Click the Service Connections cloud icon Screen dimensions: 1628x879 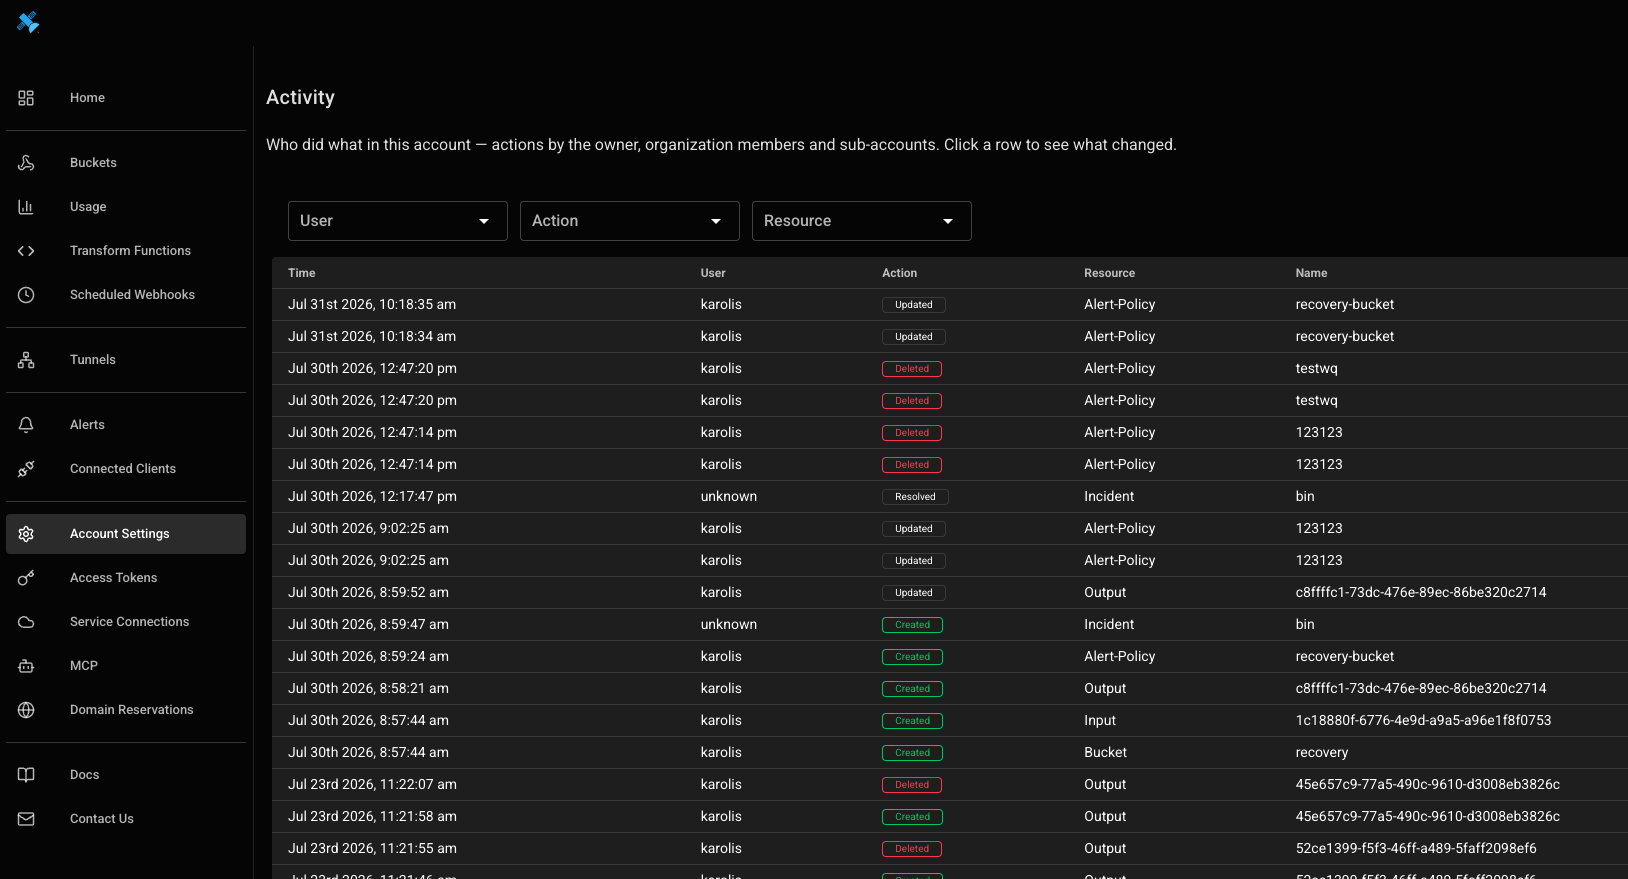pyautogui.click(x=26, y=622)
